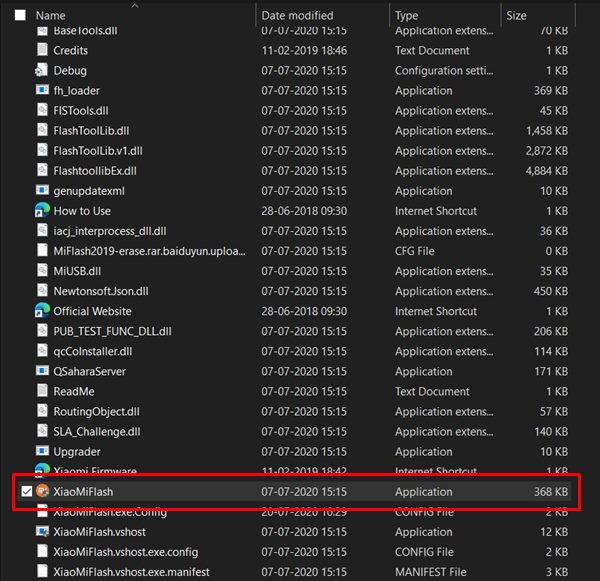Screen dimensions: 600x581
Task: Select the file name RoutingObject.dll
Action: coord(96,411)
